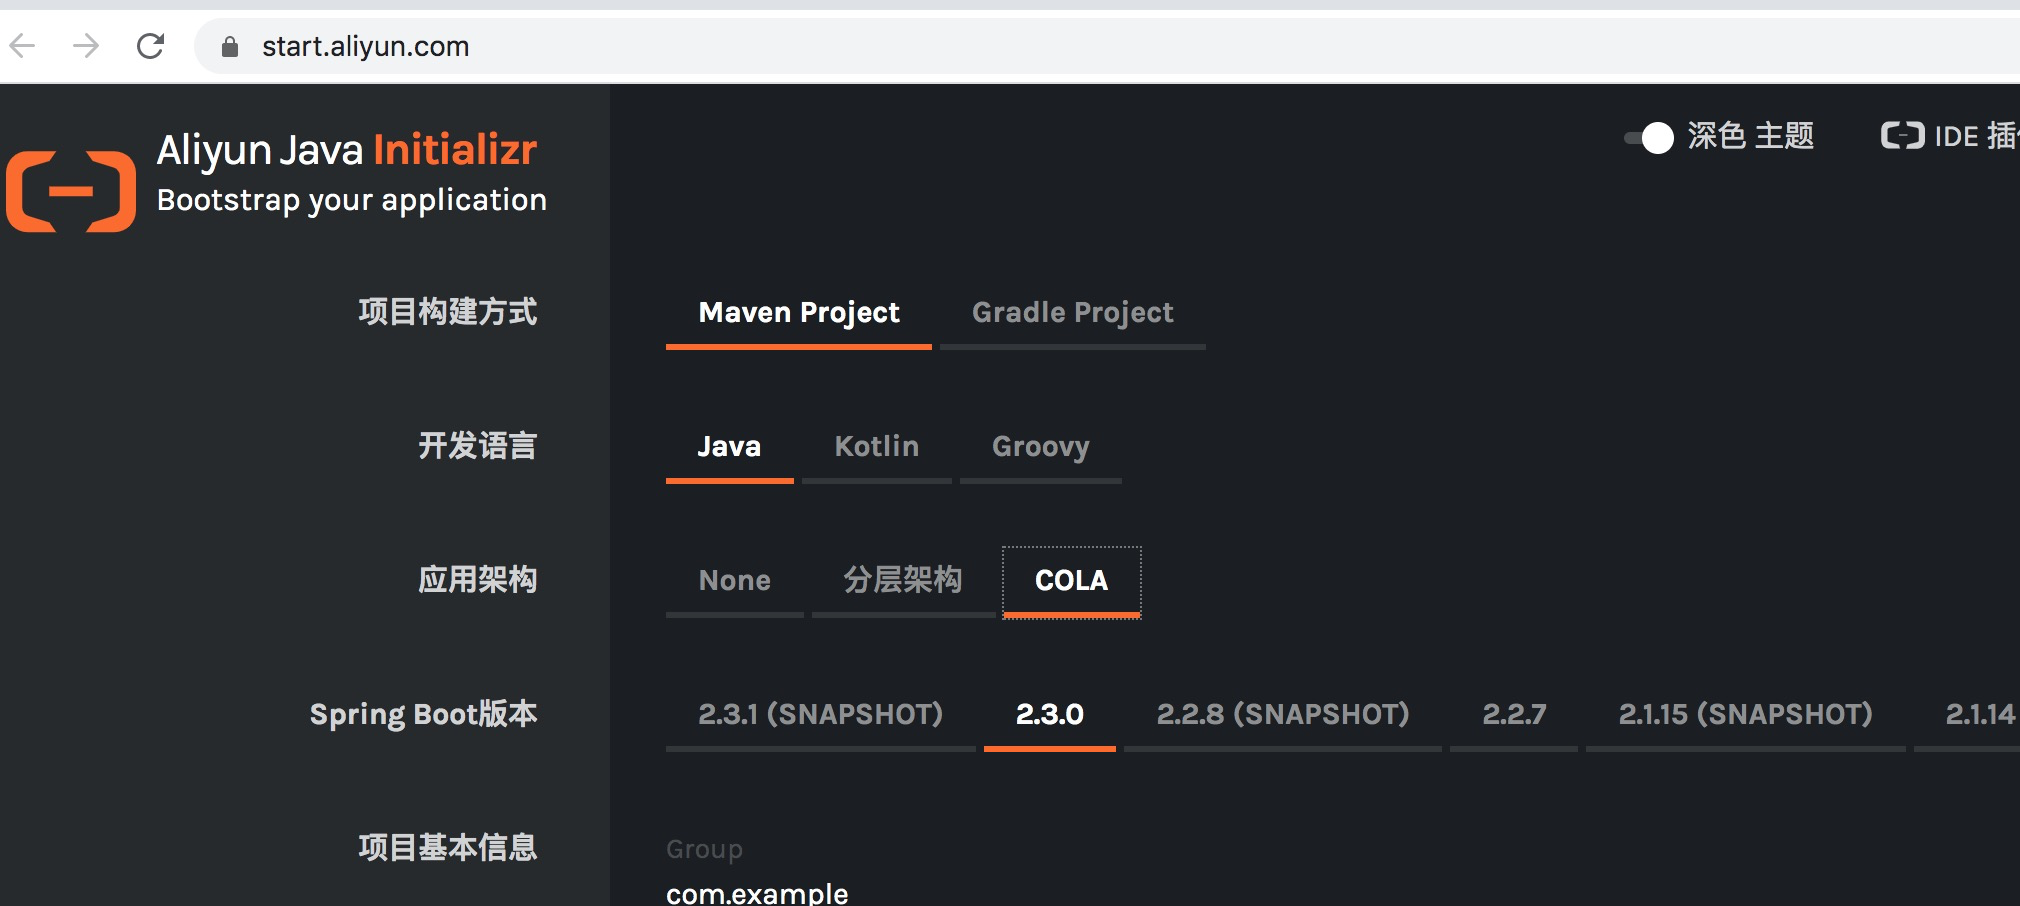Viewport: 2020px width, 906px height.
Task: Click the browser forward arrow
Action: (86, 46)
